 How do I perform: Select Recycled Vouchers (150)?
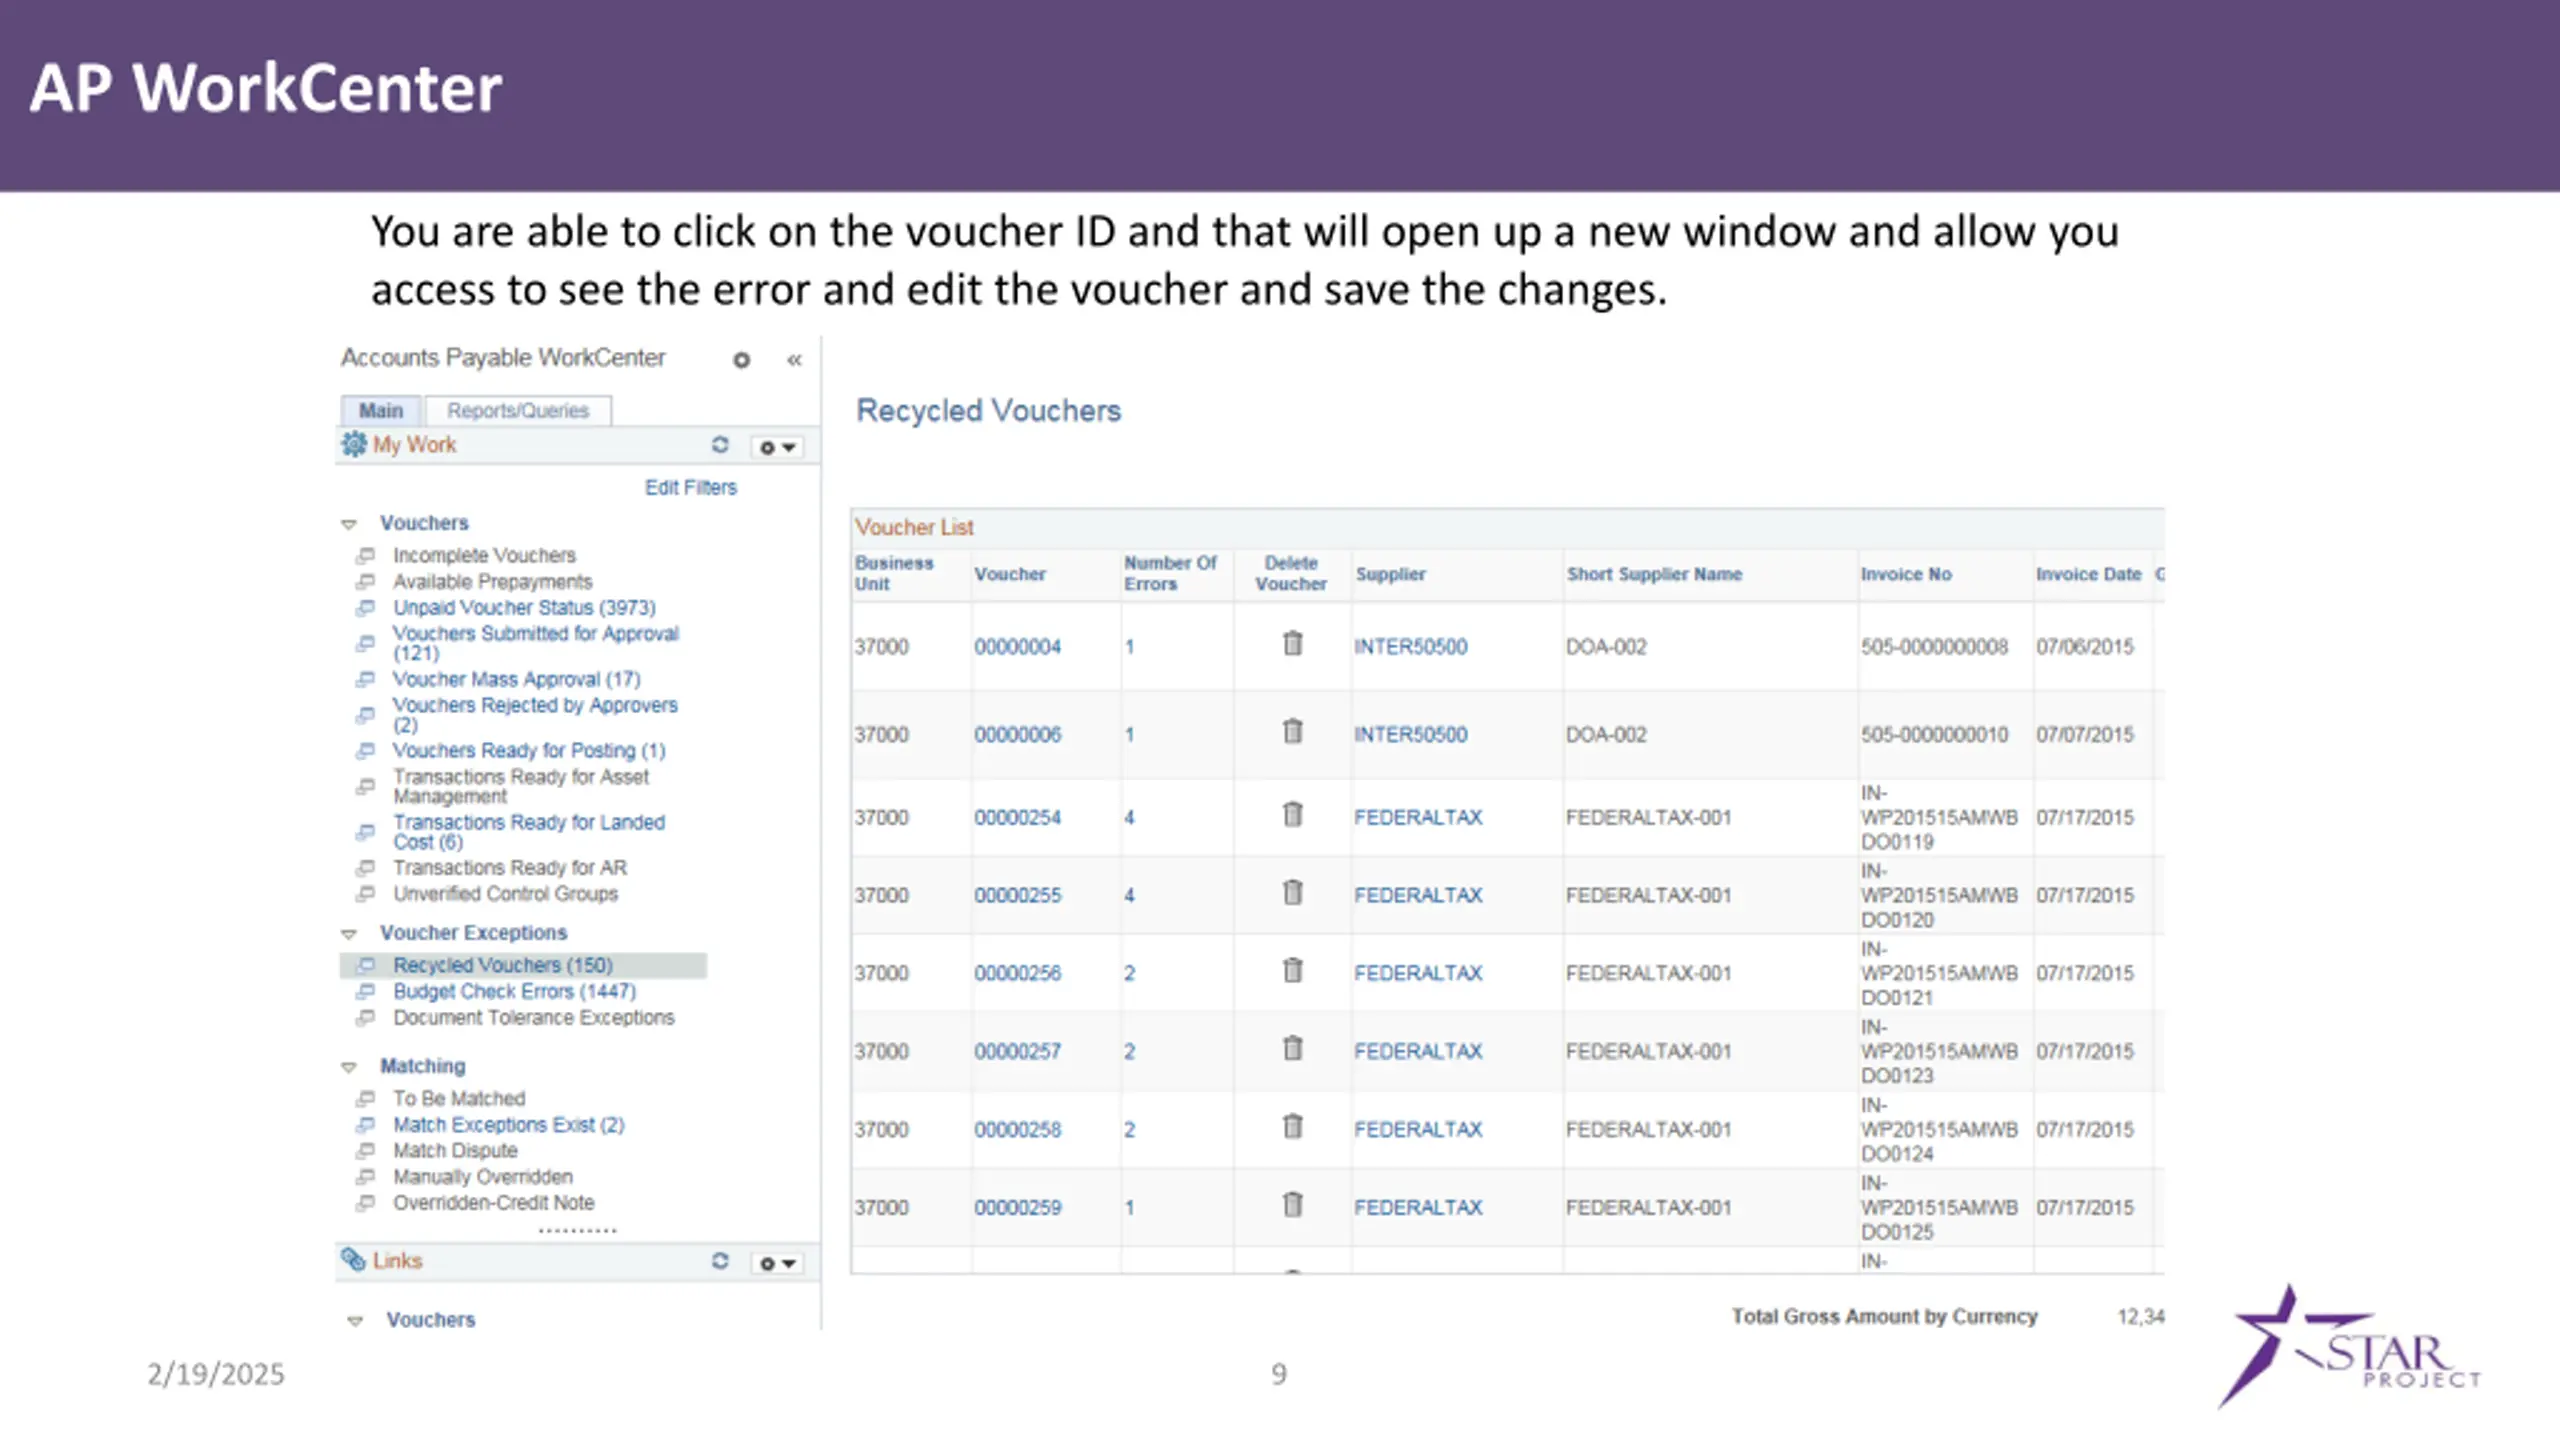pos(503,965)
